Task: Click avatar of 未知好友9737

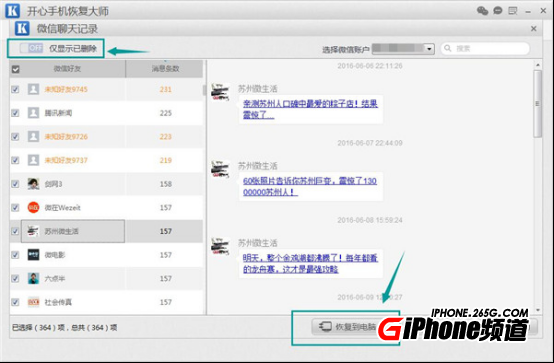Action: pyautogui.click(x=34, y=160)
